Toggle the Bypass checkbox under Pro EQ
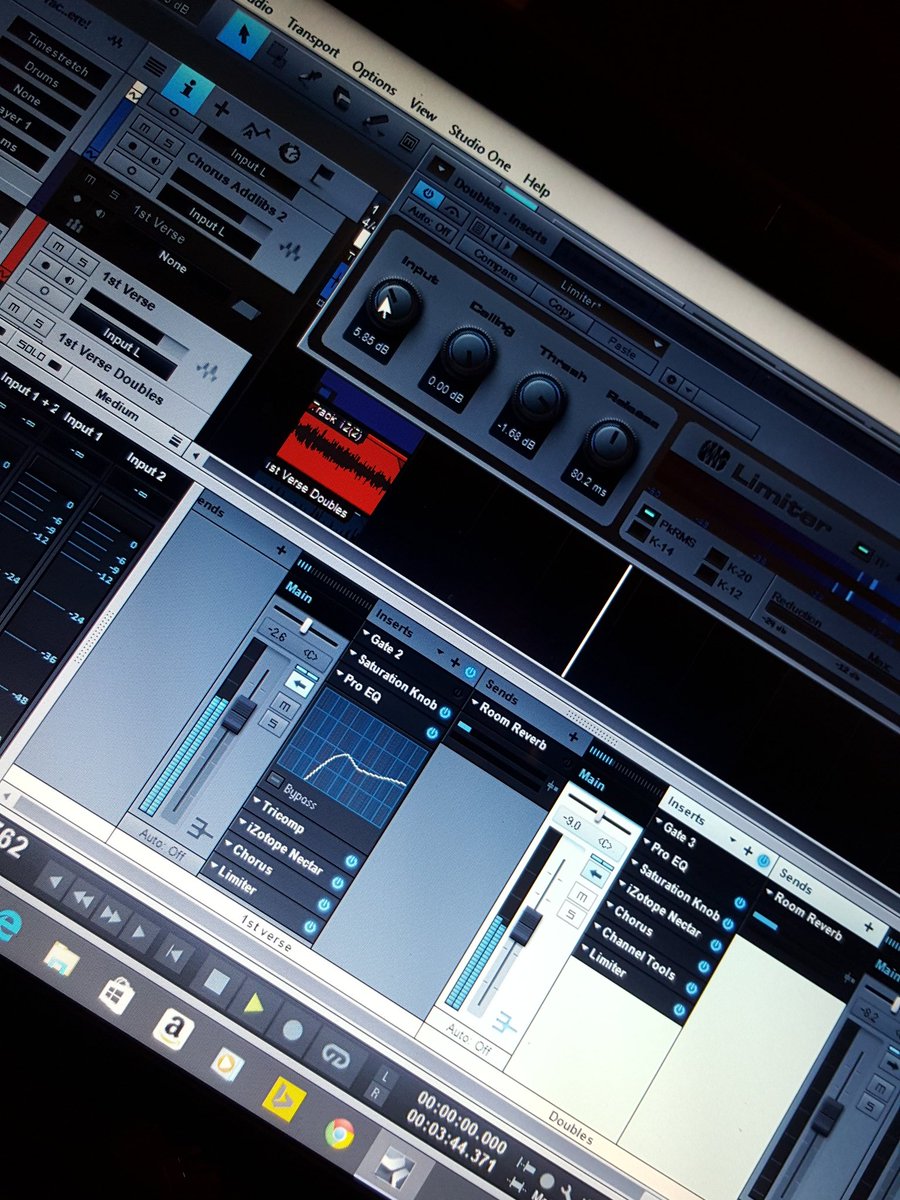 [x=277, y=780]
